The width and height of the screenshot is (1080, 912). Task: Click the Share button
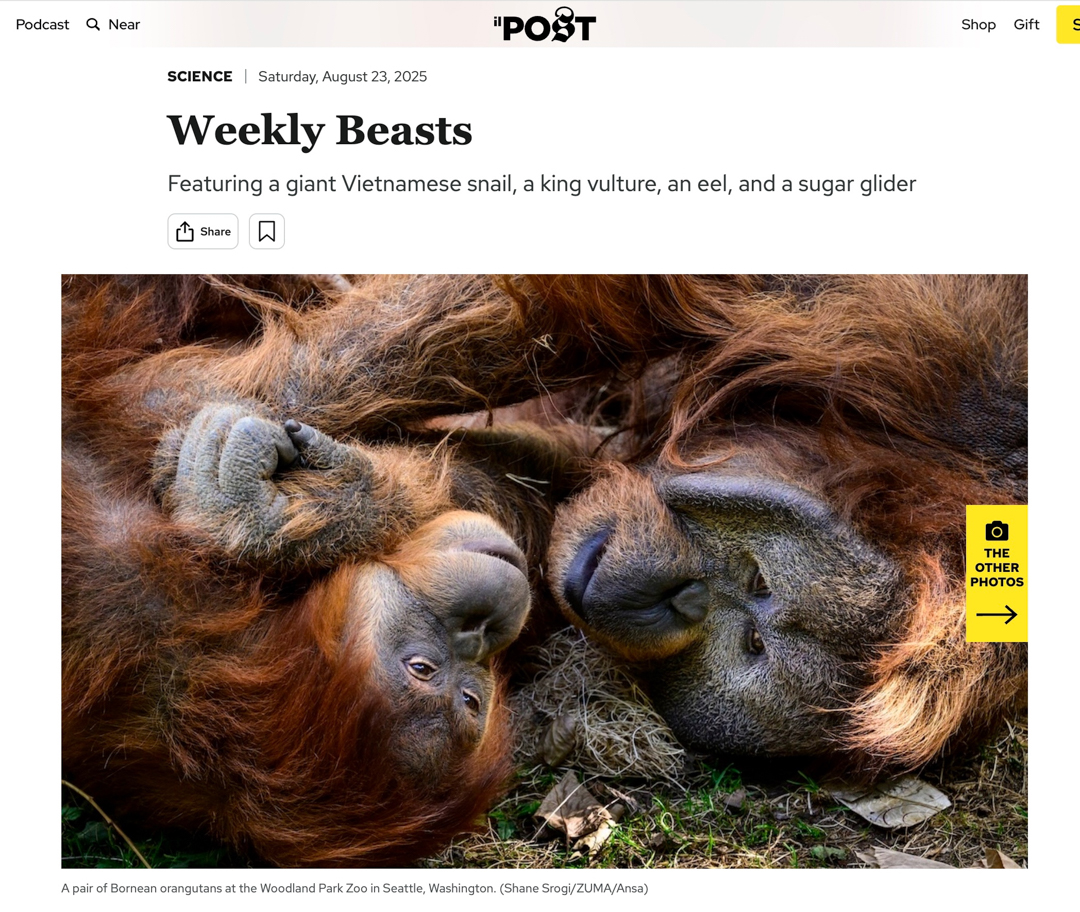click(x=202, y=231)
